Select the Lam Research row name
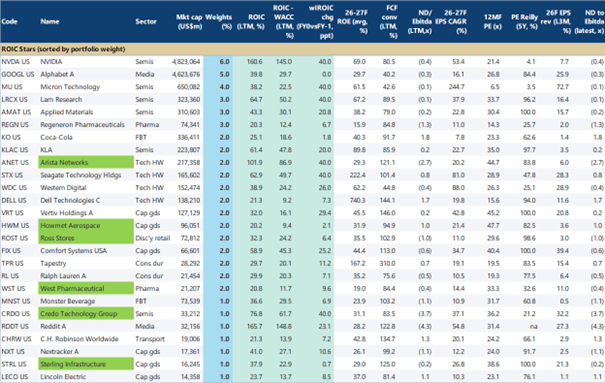Screen dimensions: 605x383 61,100
